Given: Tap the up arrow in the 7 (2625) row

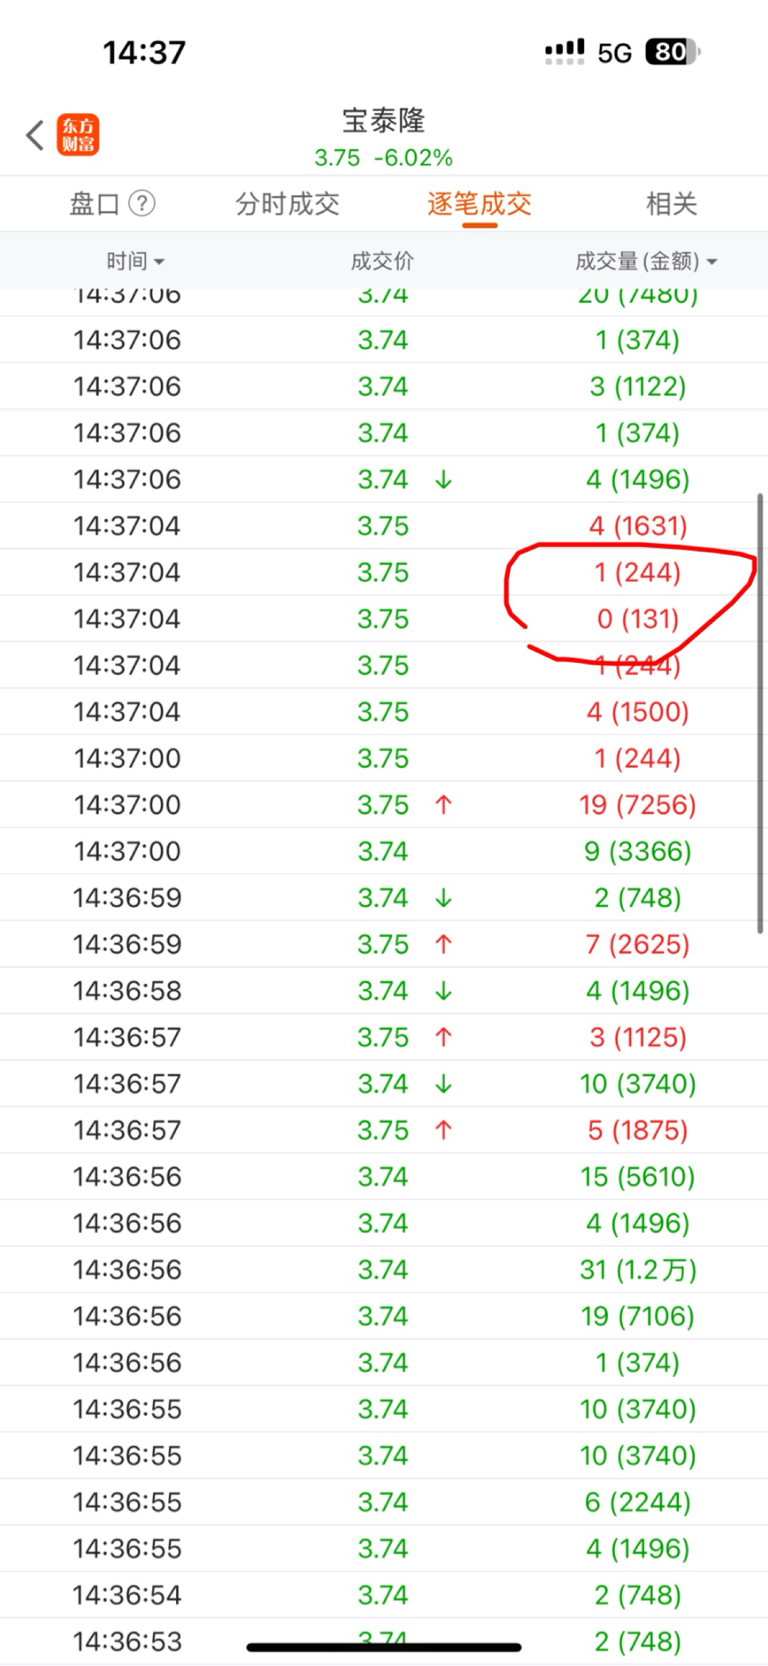Looking at the screenshot, I should coord(444,944).
